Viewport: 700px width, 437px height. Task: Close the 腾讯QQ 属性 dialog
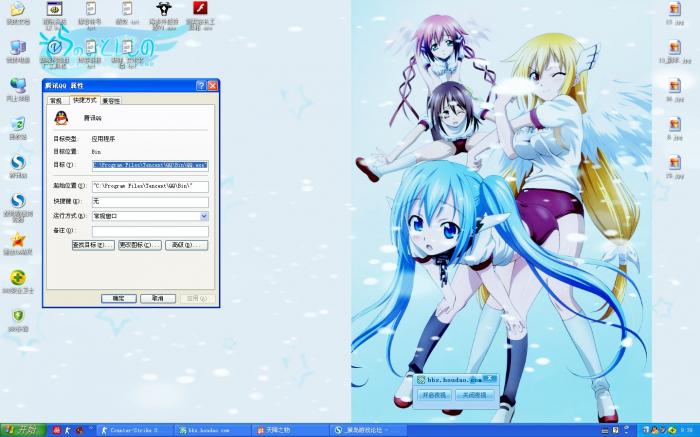213,86
